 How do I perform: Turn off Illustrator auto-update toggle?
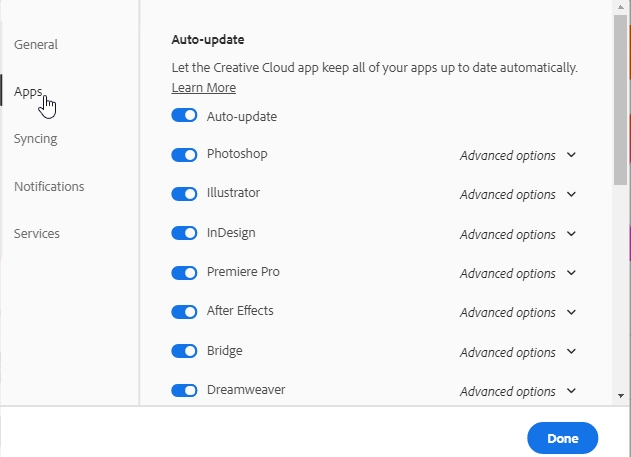coord(184,194)
